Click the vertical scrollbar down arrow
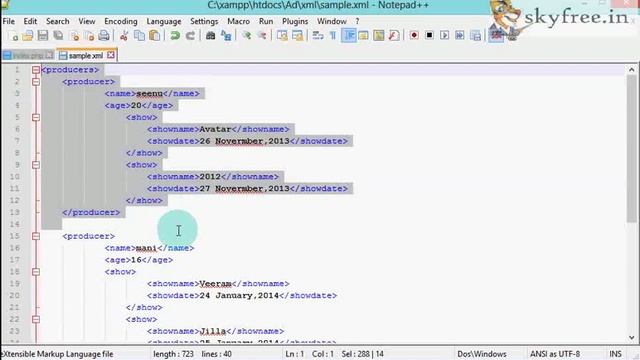The height and width of the screenshot is (360, 640). point(632,338)
